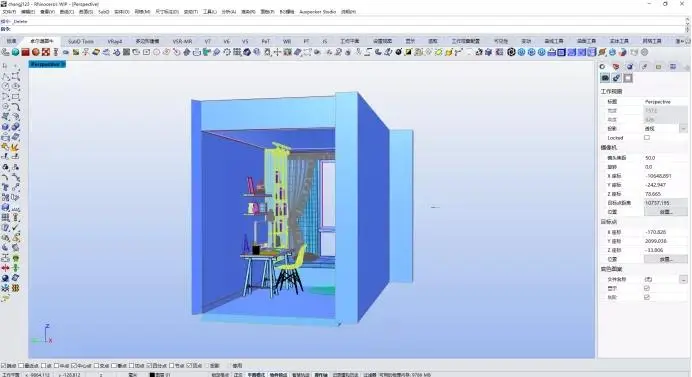Viewport: 692px width, 377px height.
Task: Toggle the first osnap checkbox in status bar
Action: [x=4, y=366]
